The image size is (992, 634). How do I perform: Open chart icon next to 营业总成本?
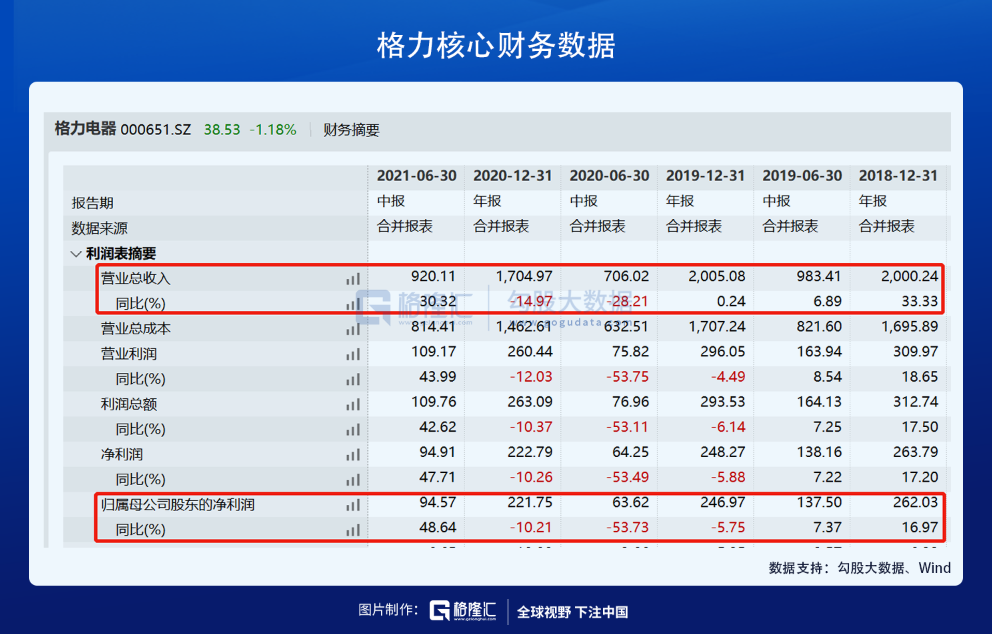(353, 329)
